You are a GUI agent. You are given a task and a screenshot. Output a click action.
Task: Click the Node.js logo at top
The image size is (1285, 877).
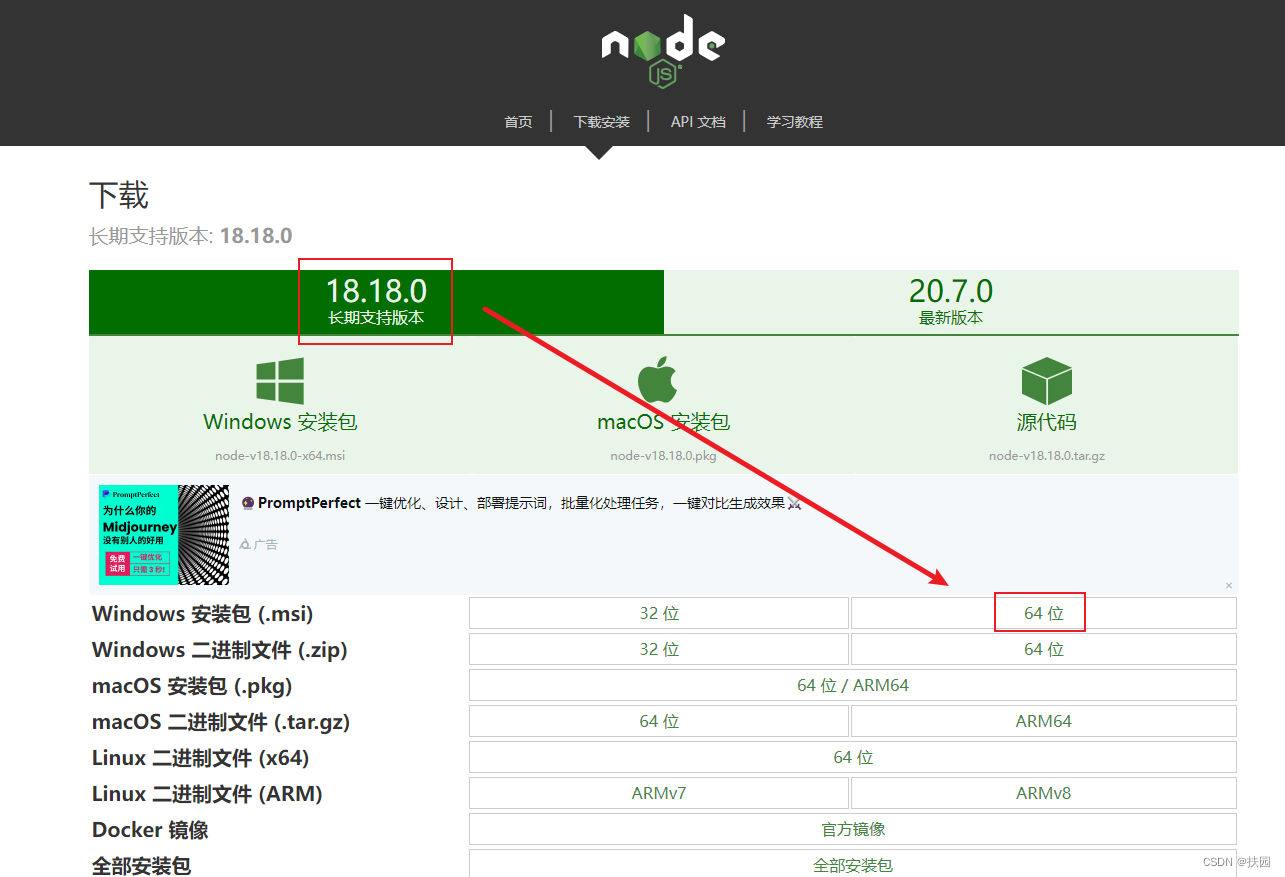pyautogui.click(x=663, y=50)
